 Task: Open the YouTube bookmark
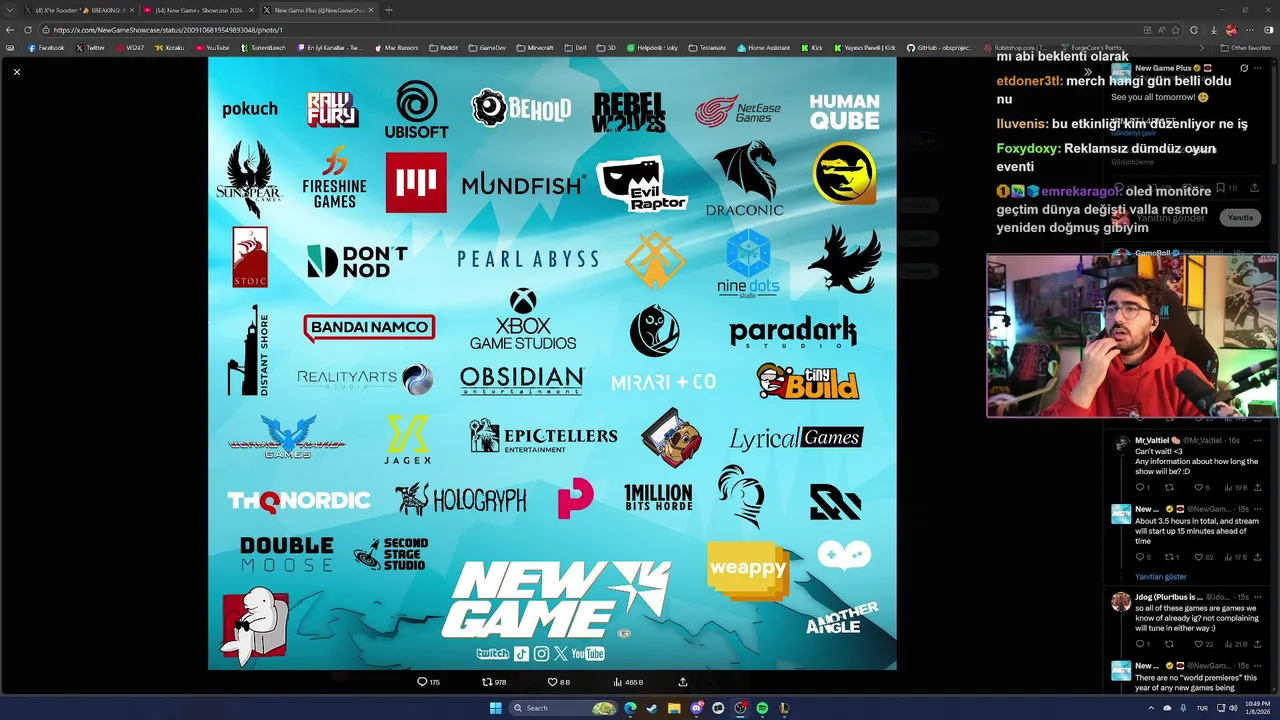(213, 48)
